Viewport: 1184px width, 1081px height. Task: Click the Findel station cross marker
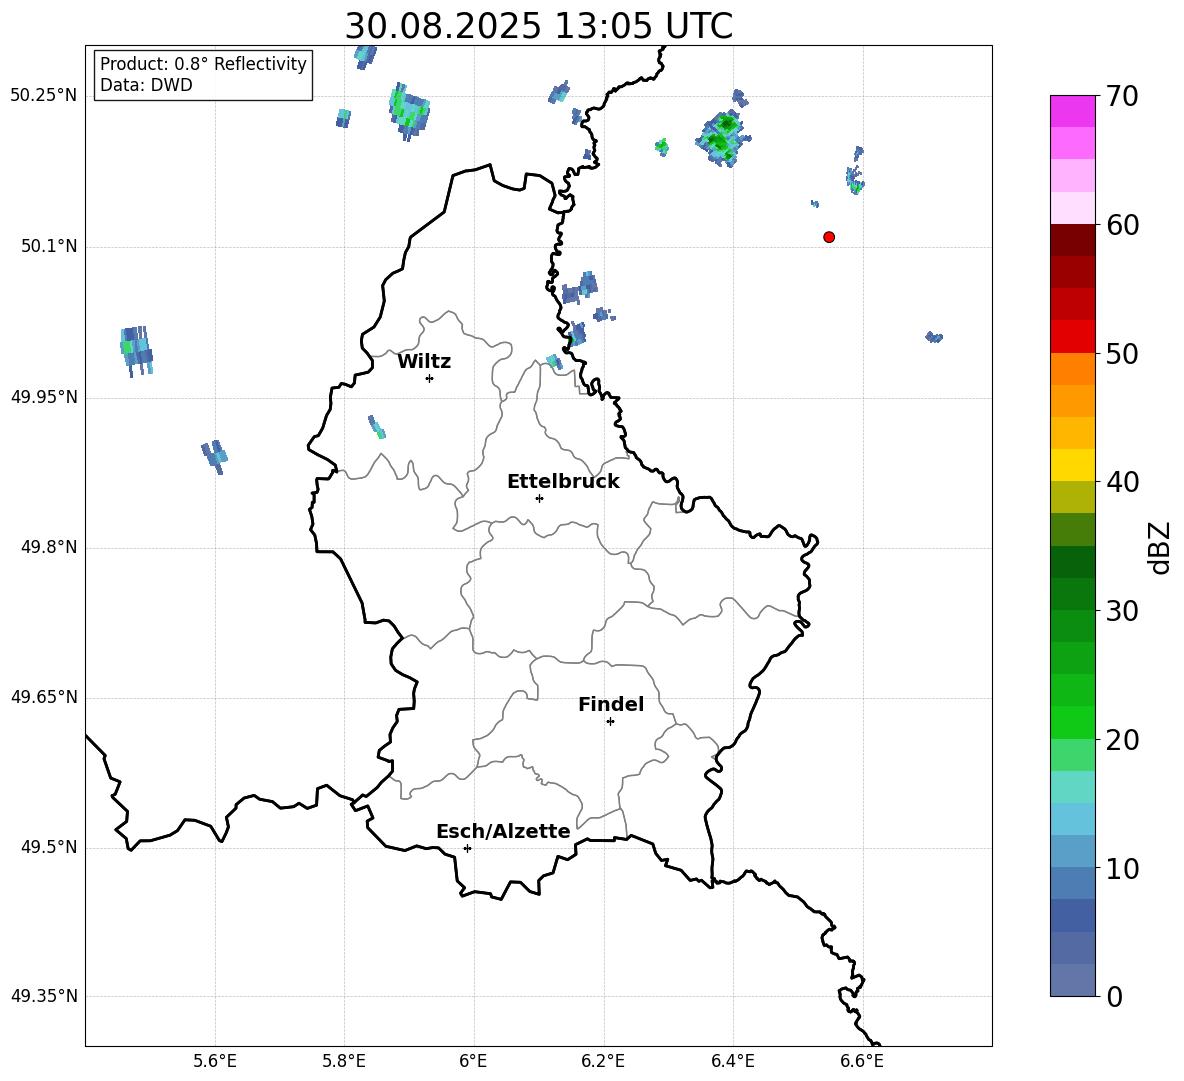point(610,721)
